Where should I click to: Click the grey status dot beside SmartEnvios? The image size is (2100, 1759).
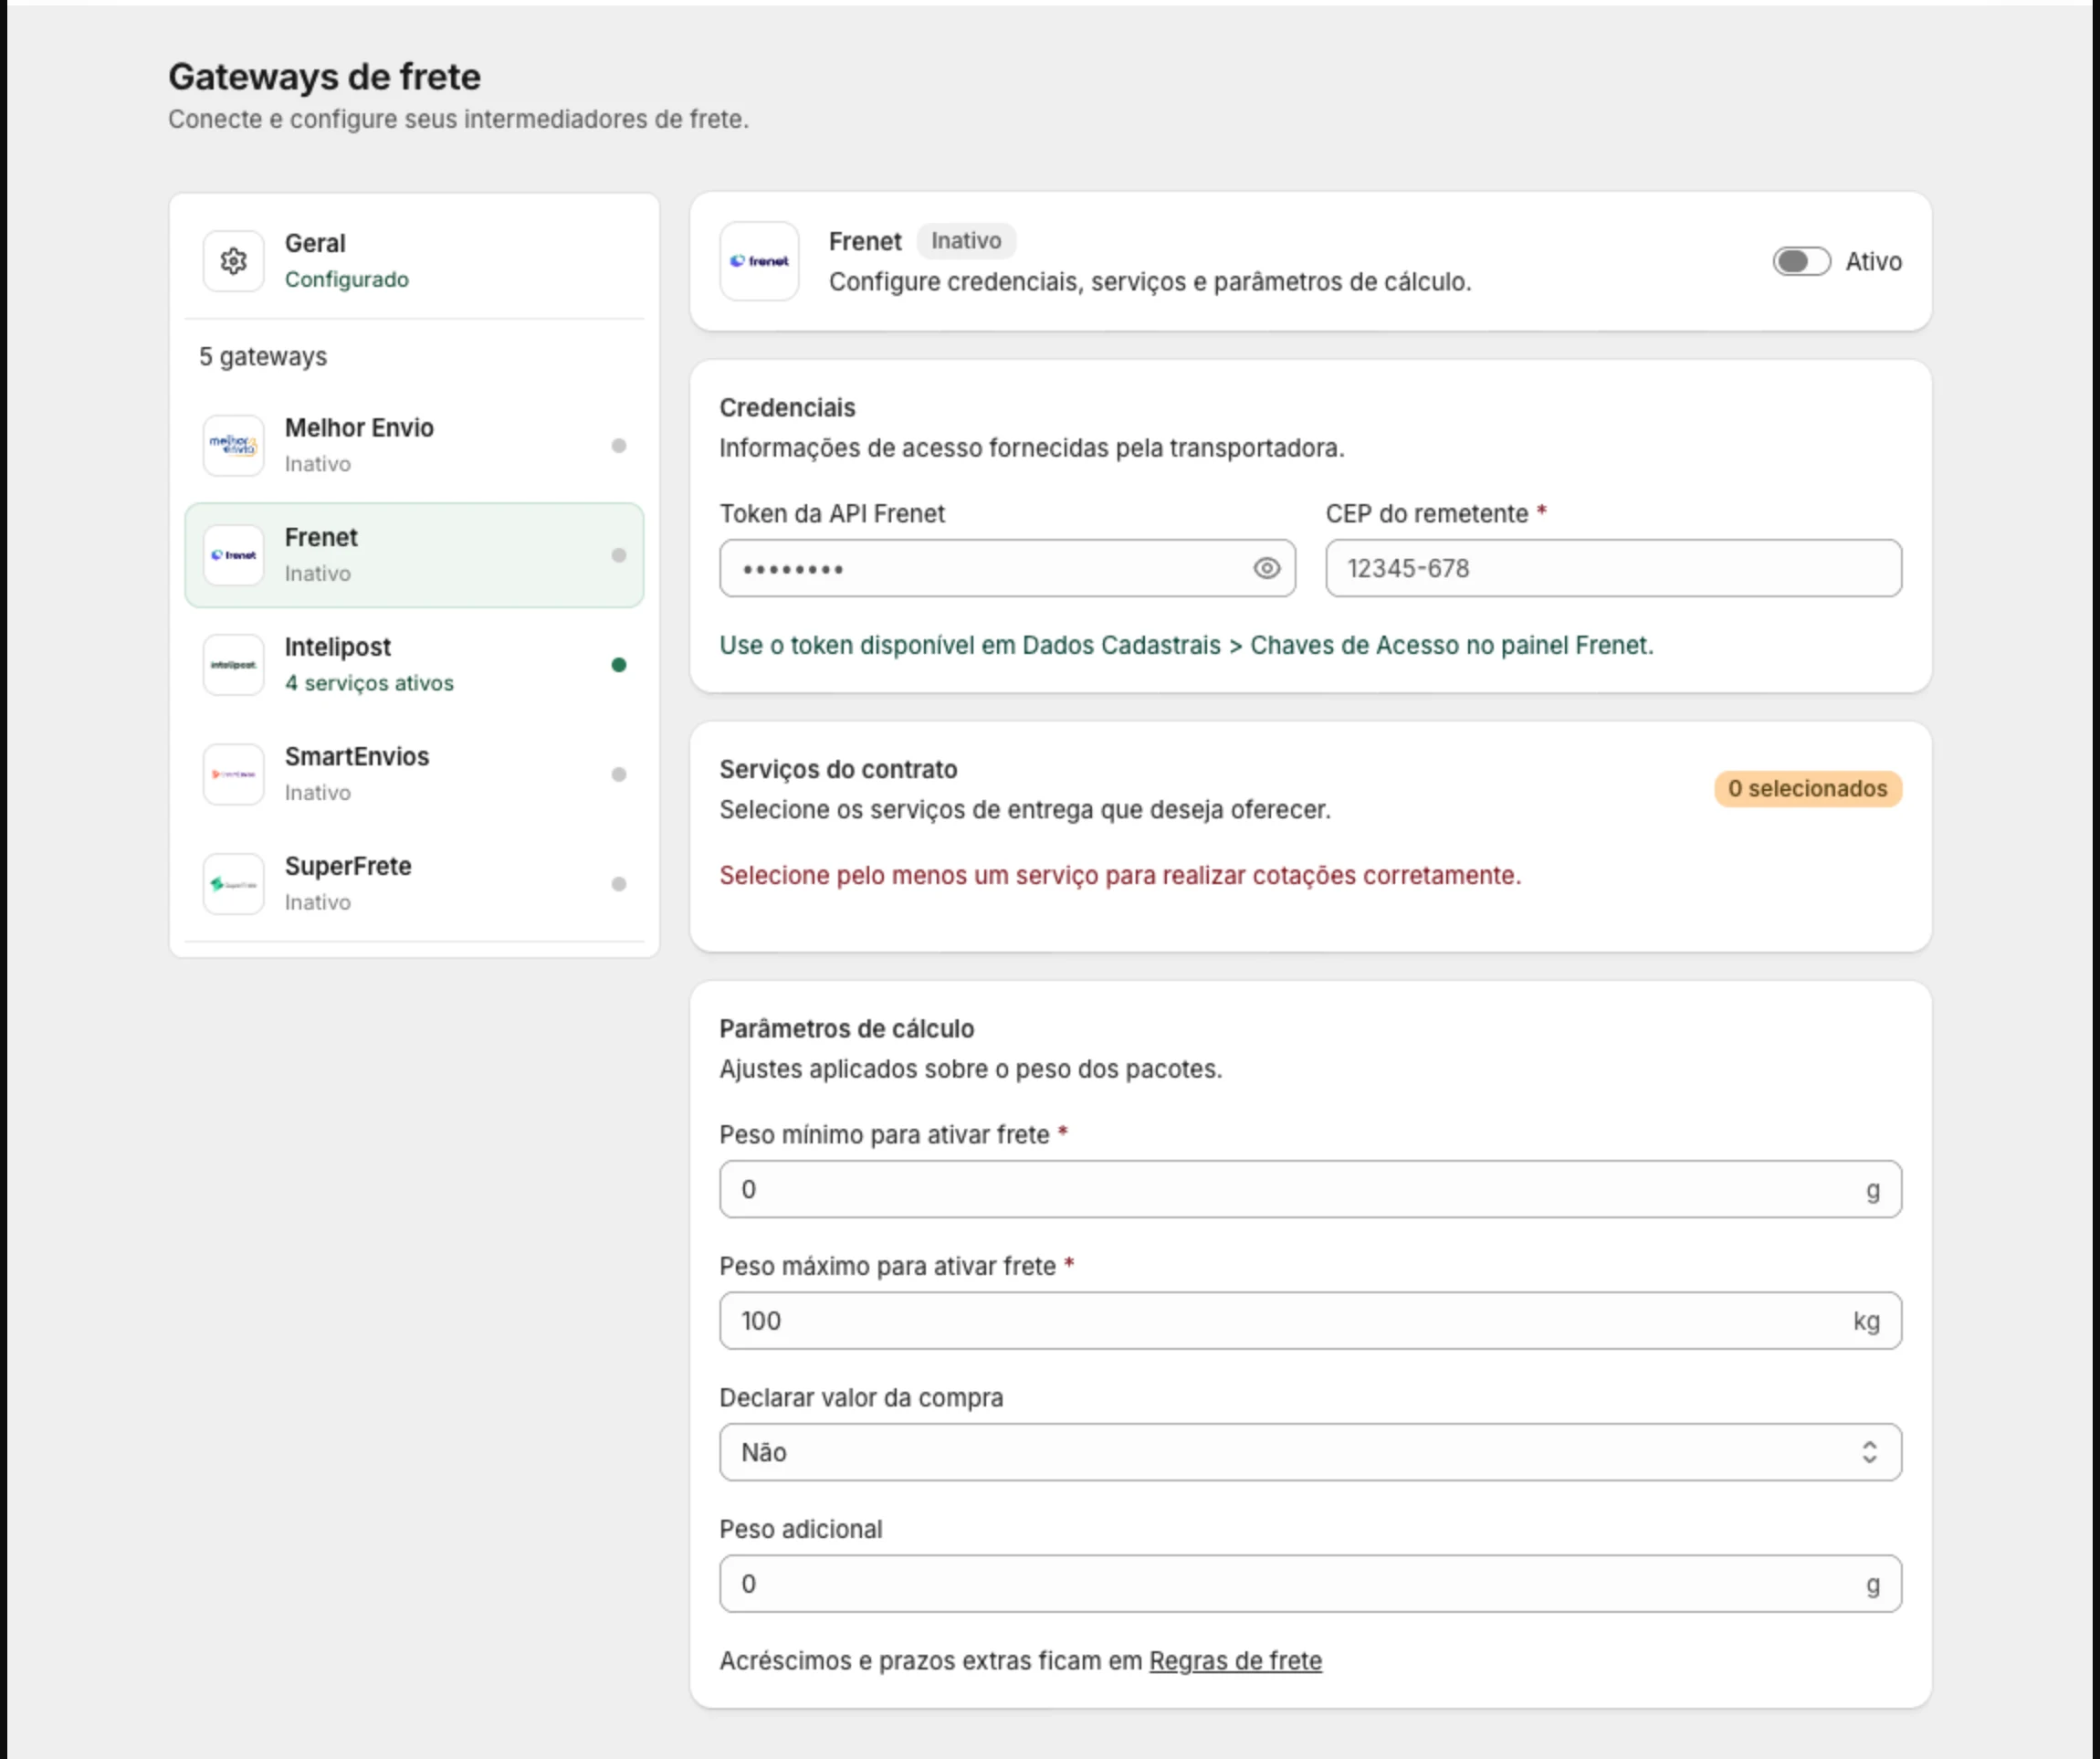619,774
